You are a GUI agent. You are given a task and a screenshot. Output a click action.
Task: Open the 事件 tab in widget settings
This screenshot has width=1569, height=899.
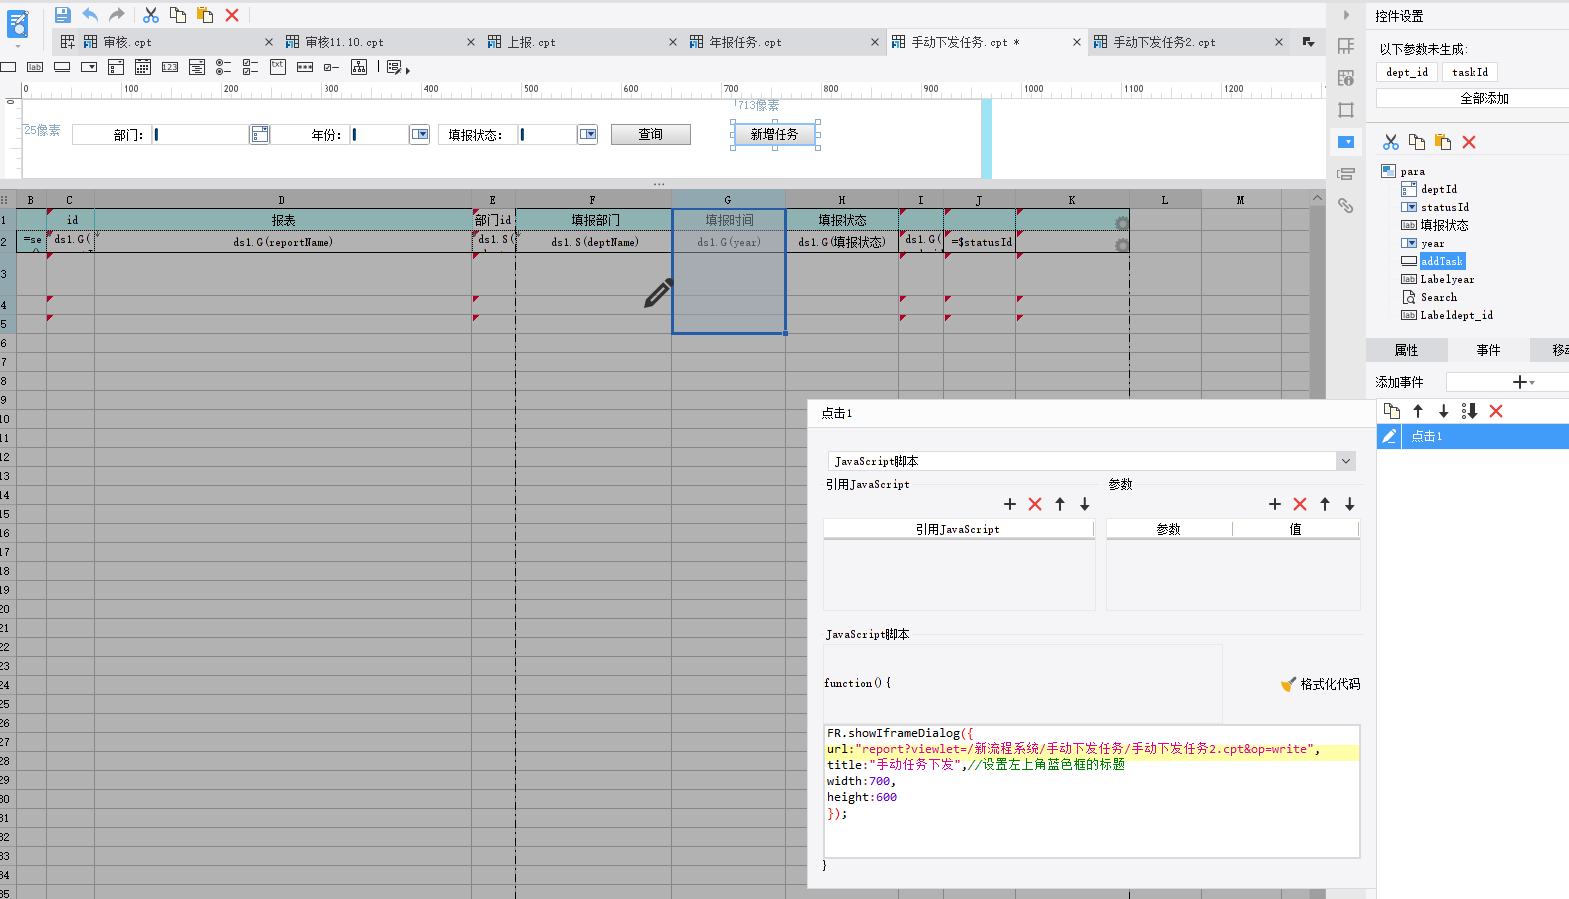click(x=1488, y=350)
